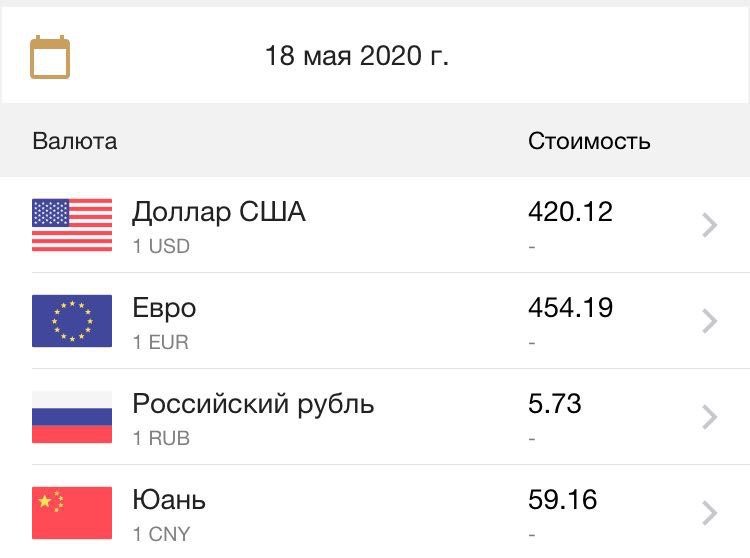750x558 pixels.
Task: Click the Валюта column header
Action: click(x=75, y=141)
